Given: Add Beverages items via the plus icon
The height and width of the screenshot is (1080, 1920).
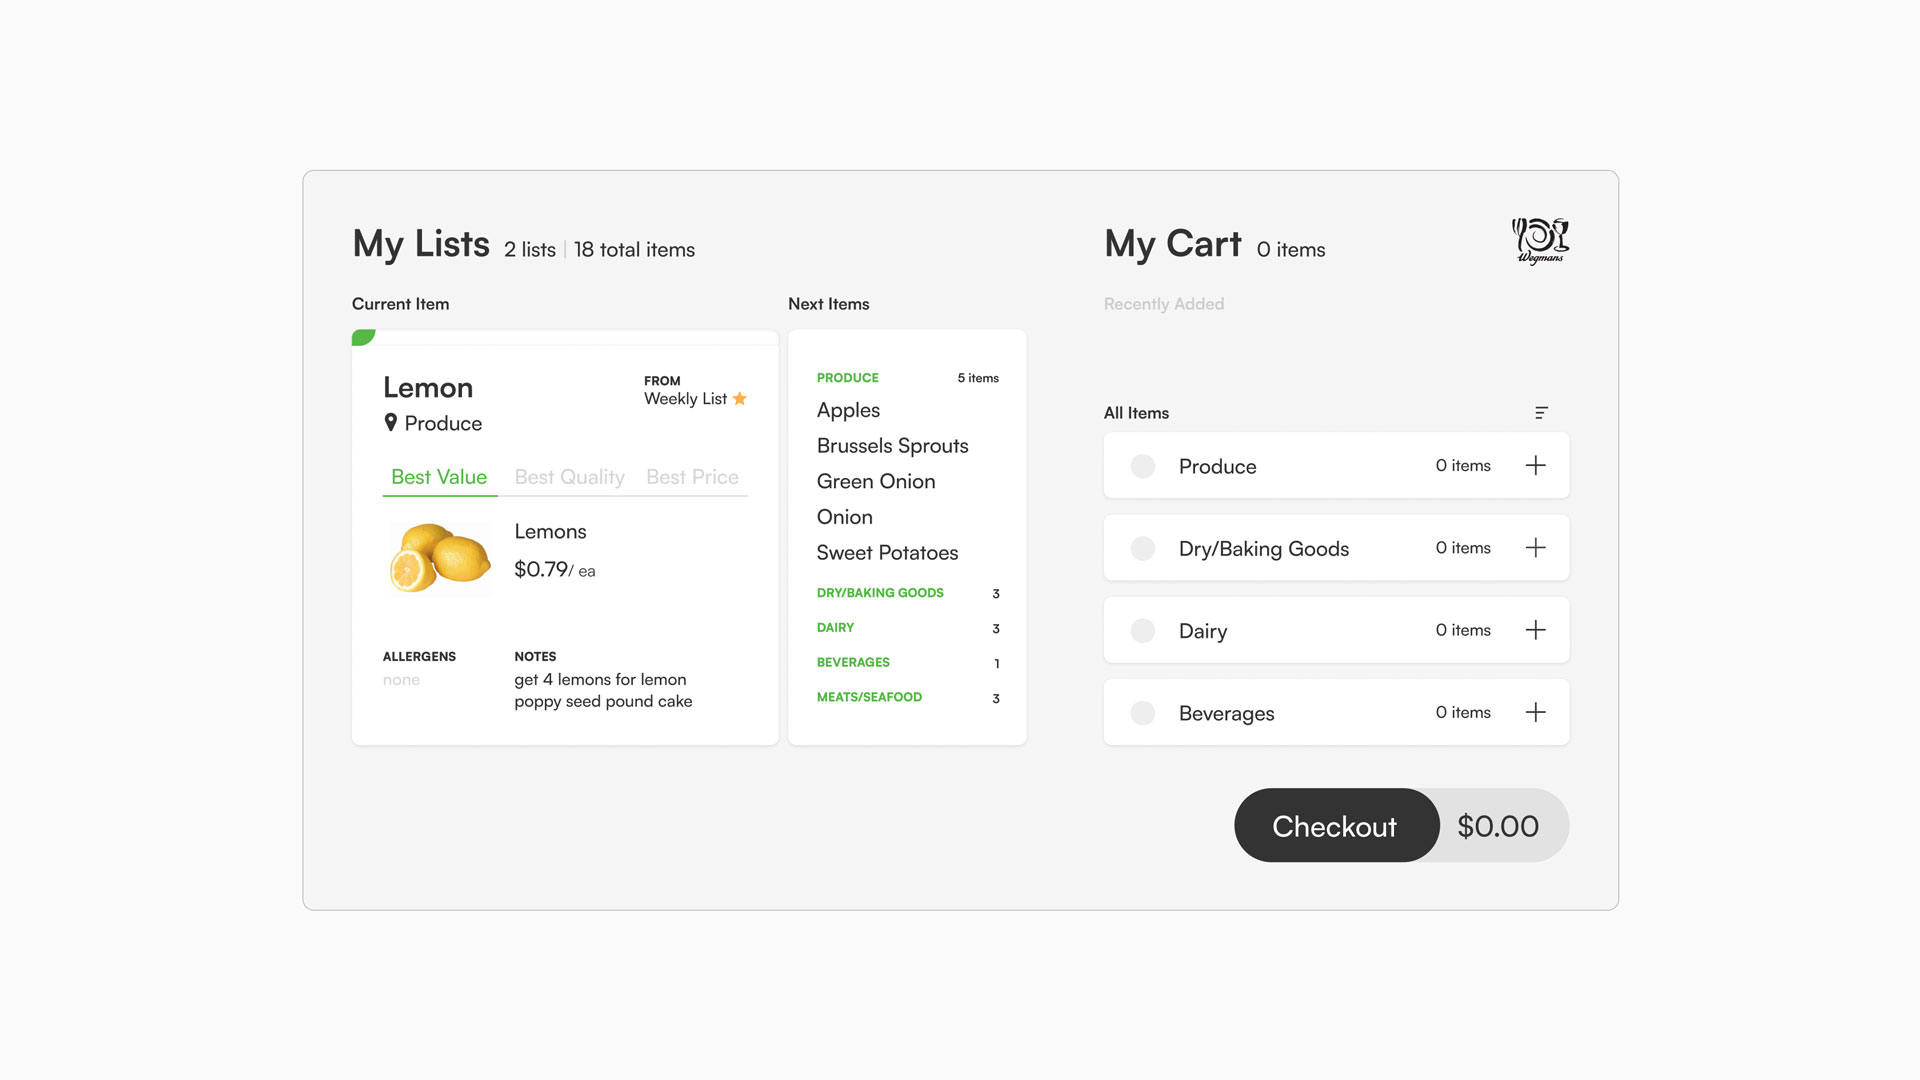Looking at the screenshot, I should [x=1536, y=712].
